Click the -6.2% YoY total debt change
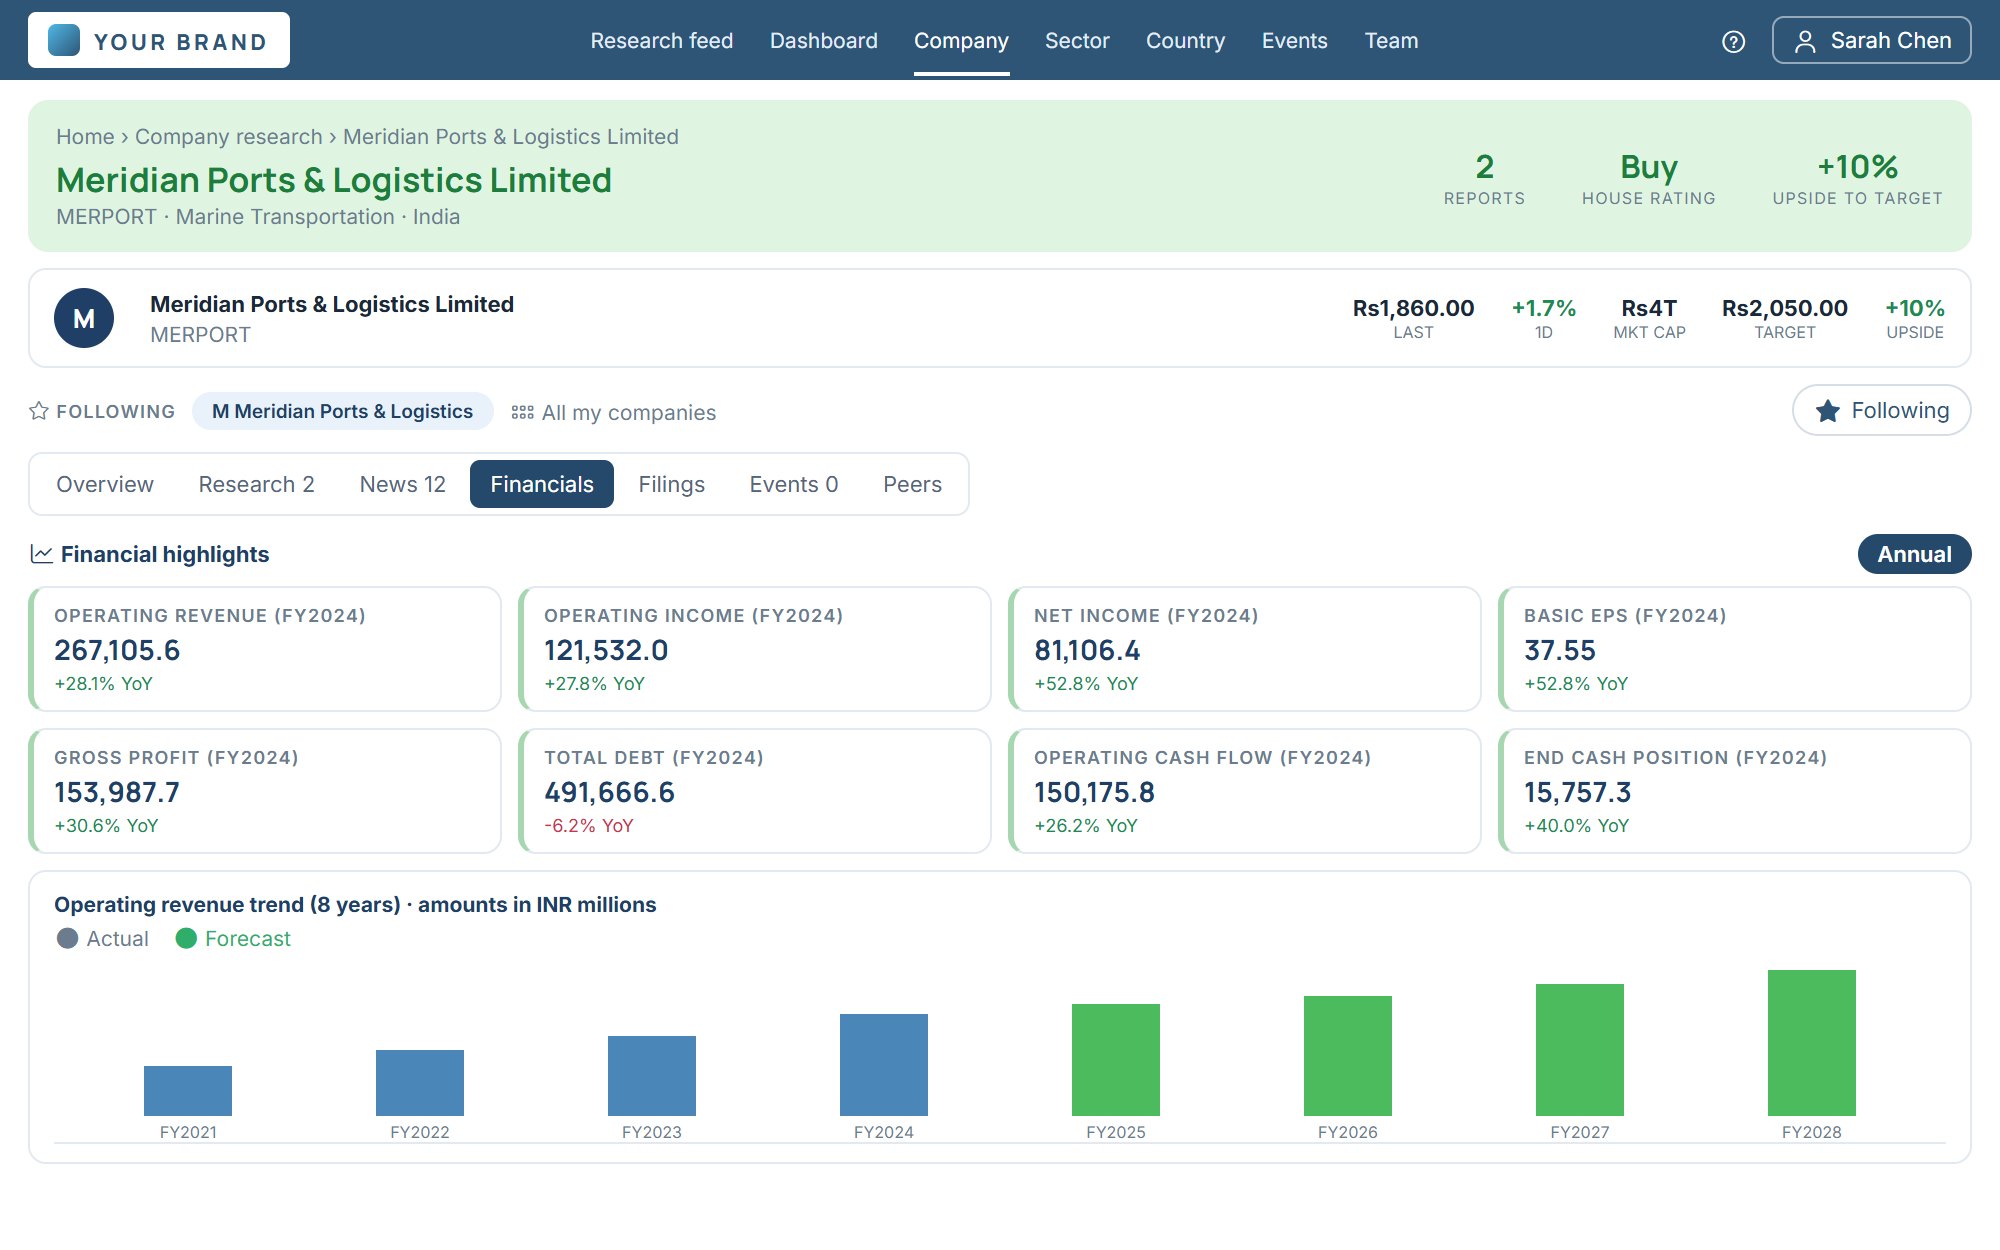The width and height of the screenshot is (2000, 1250). pos(589,826)
